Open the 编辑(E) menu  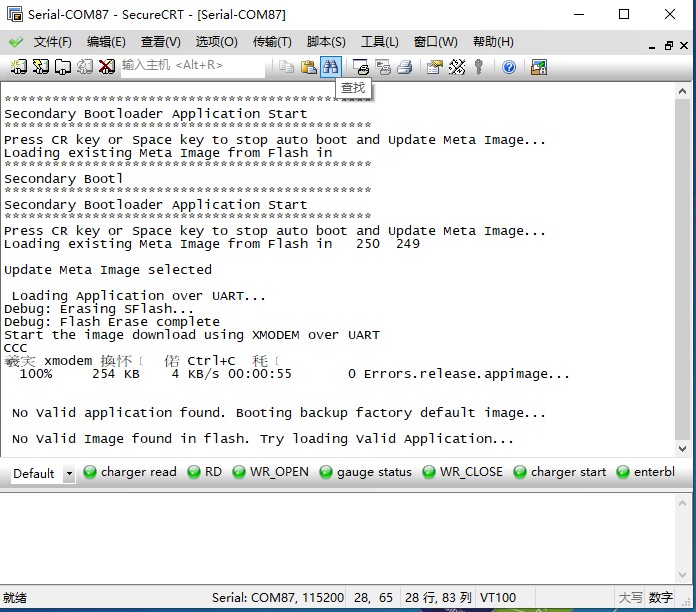pyautogui.click(x=106, y=42)
